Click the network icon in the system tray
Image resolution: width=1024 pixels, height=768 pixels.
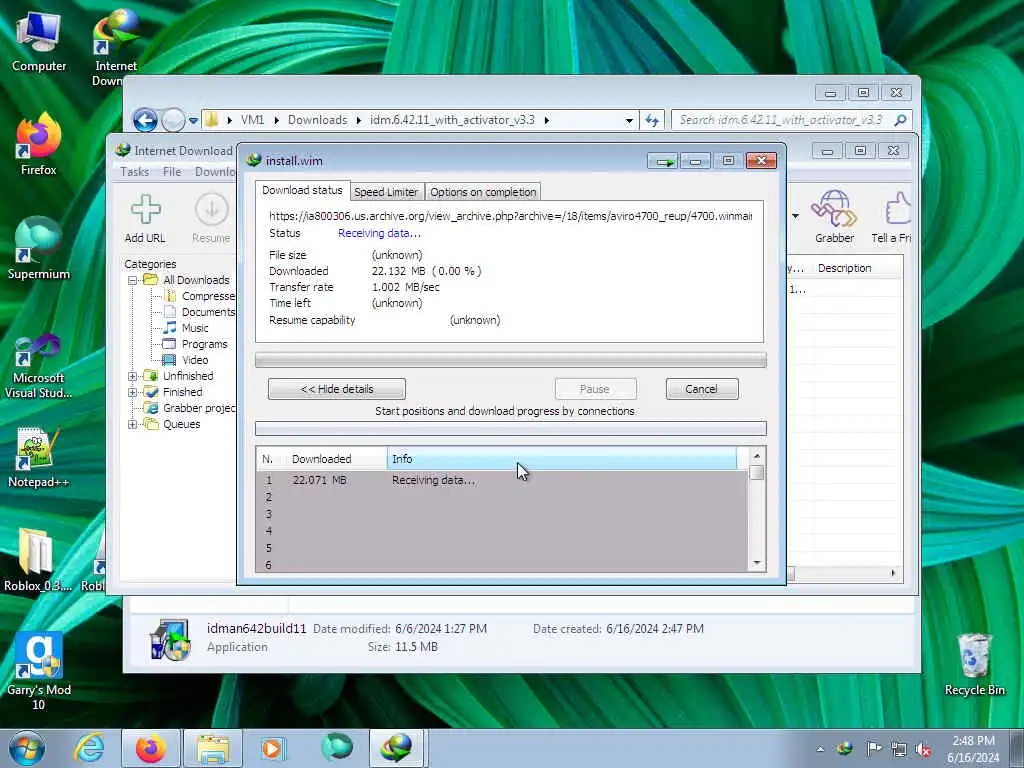click(x=899, y=749)
